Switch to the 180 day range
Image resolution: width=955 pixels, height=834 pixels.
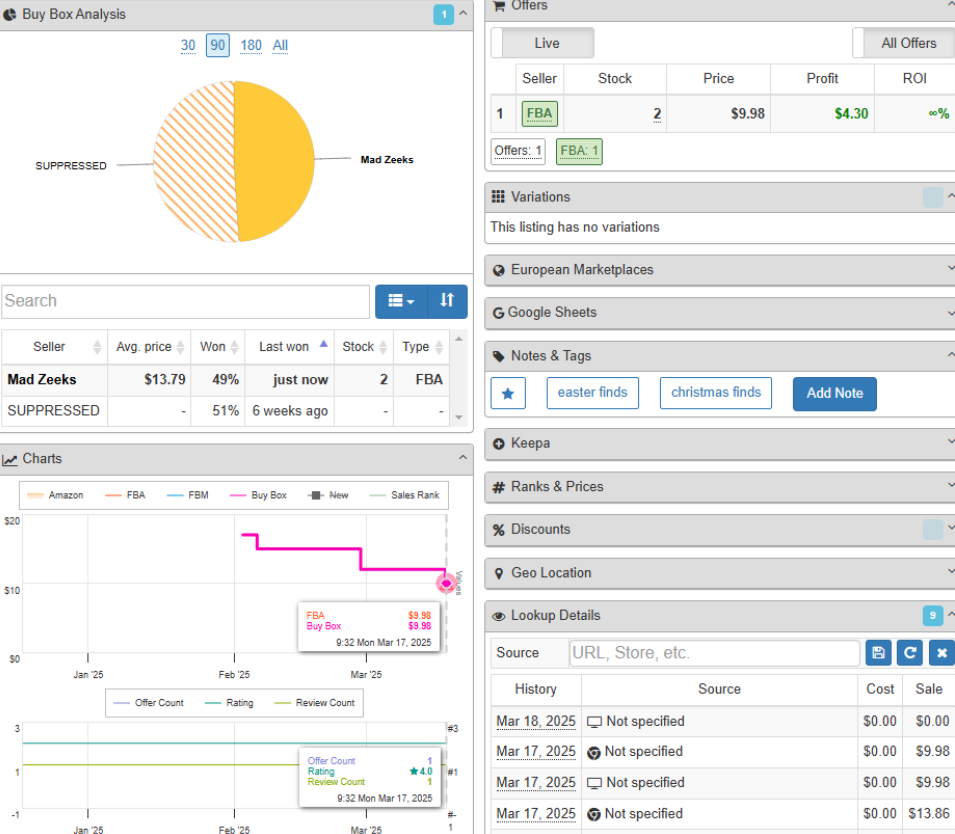click(x=251, y=45)
